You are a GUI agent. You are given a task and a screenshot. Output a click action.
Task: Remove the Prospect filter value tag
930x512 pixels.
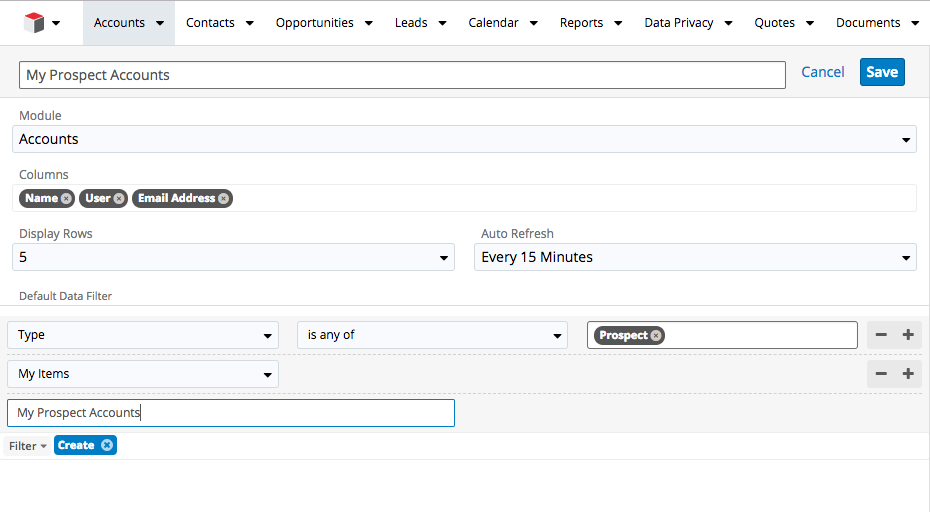[x=656, y=336]
